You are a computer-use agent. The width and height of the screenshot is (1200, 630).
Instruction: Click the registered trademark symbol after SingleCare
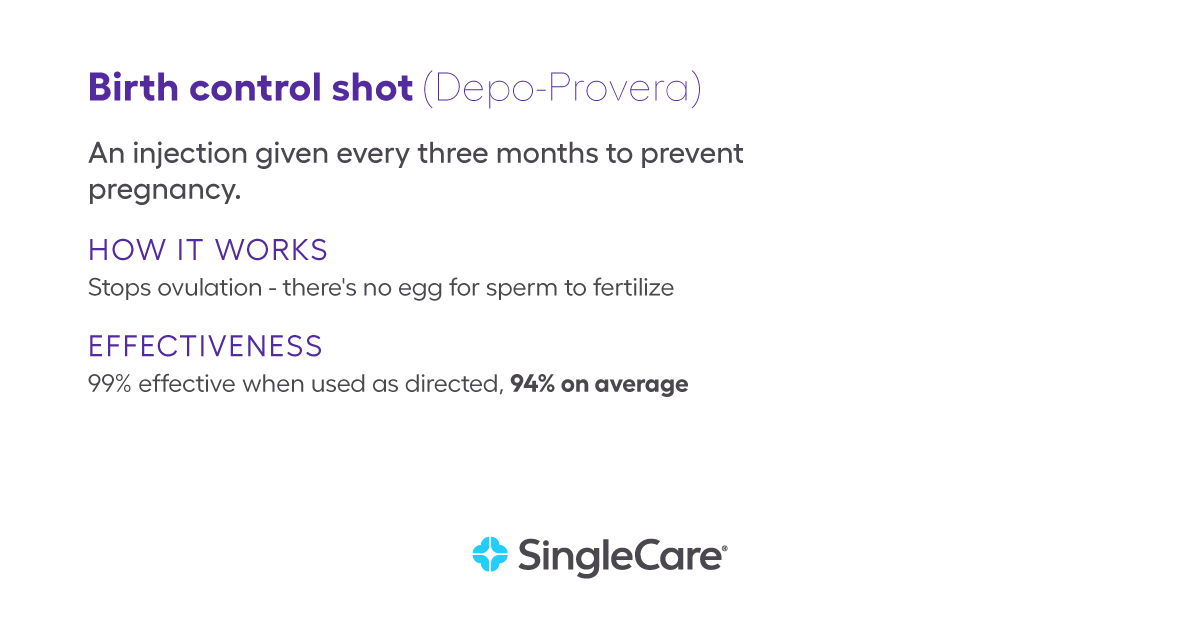click(724, 548)
